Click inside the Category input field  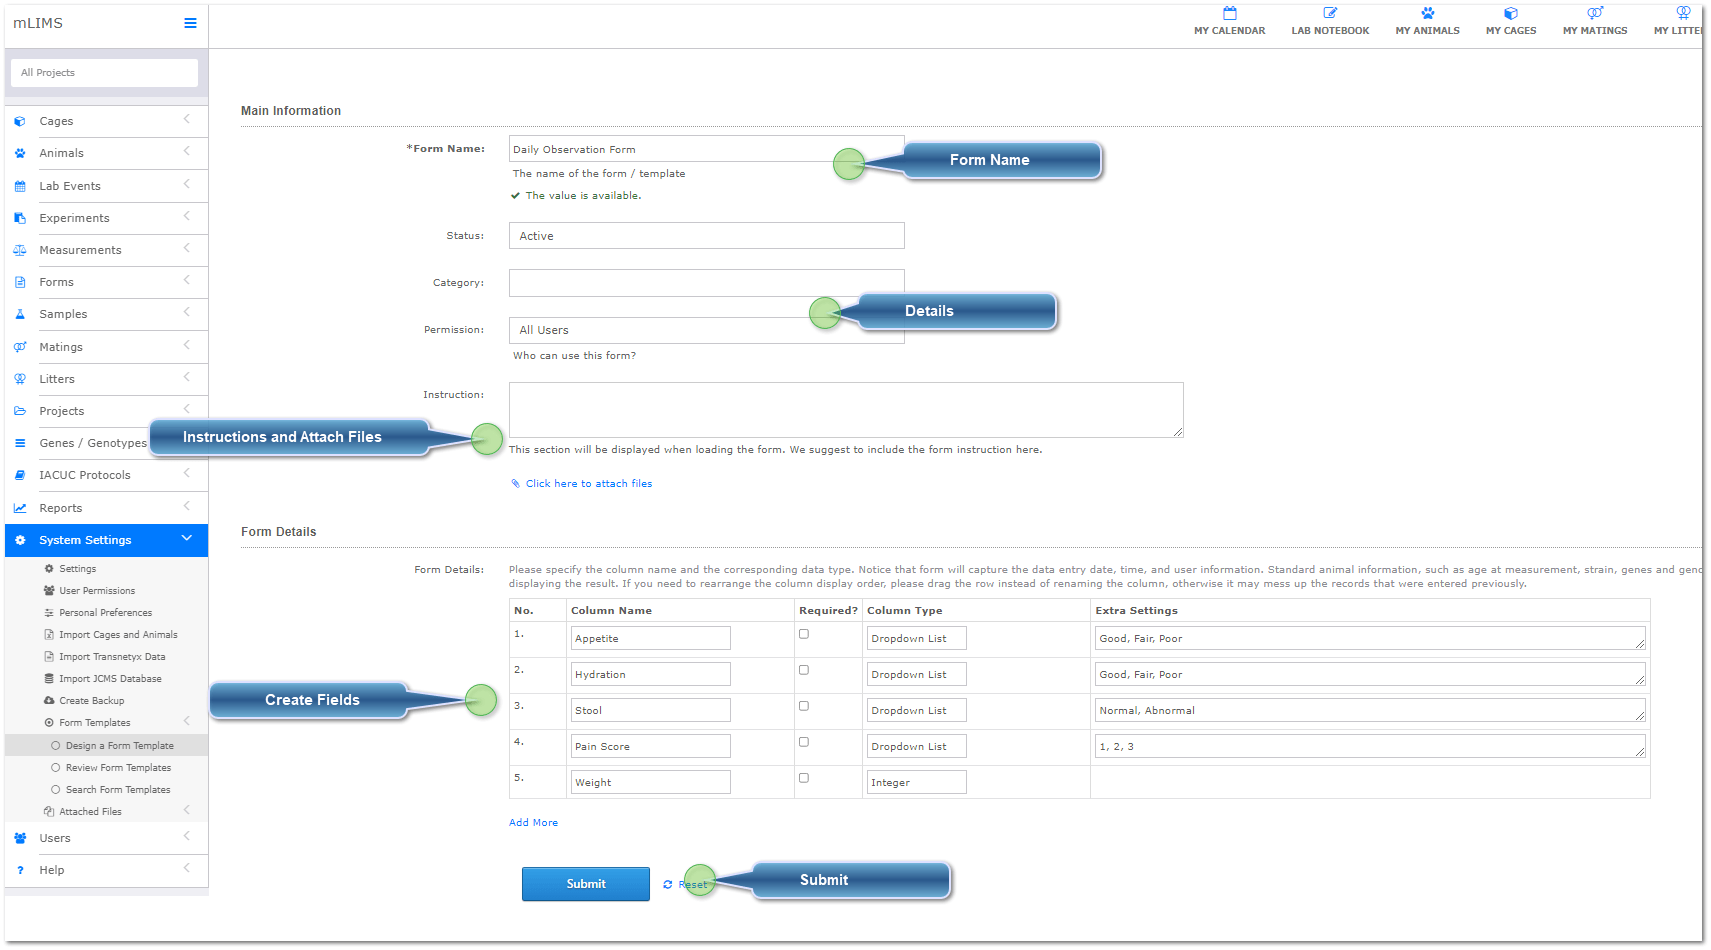706,282
